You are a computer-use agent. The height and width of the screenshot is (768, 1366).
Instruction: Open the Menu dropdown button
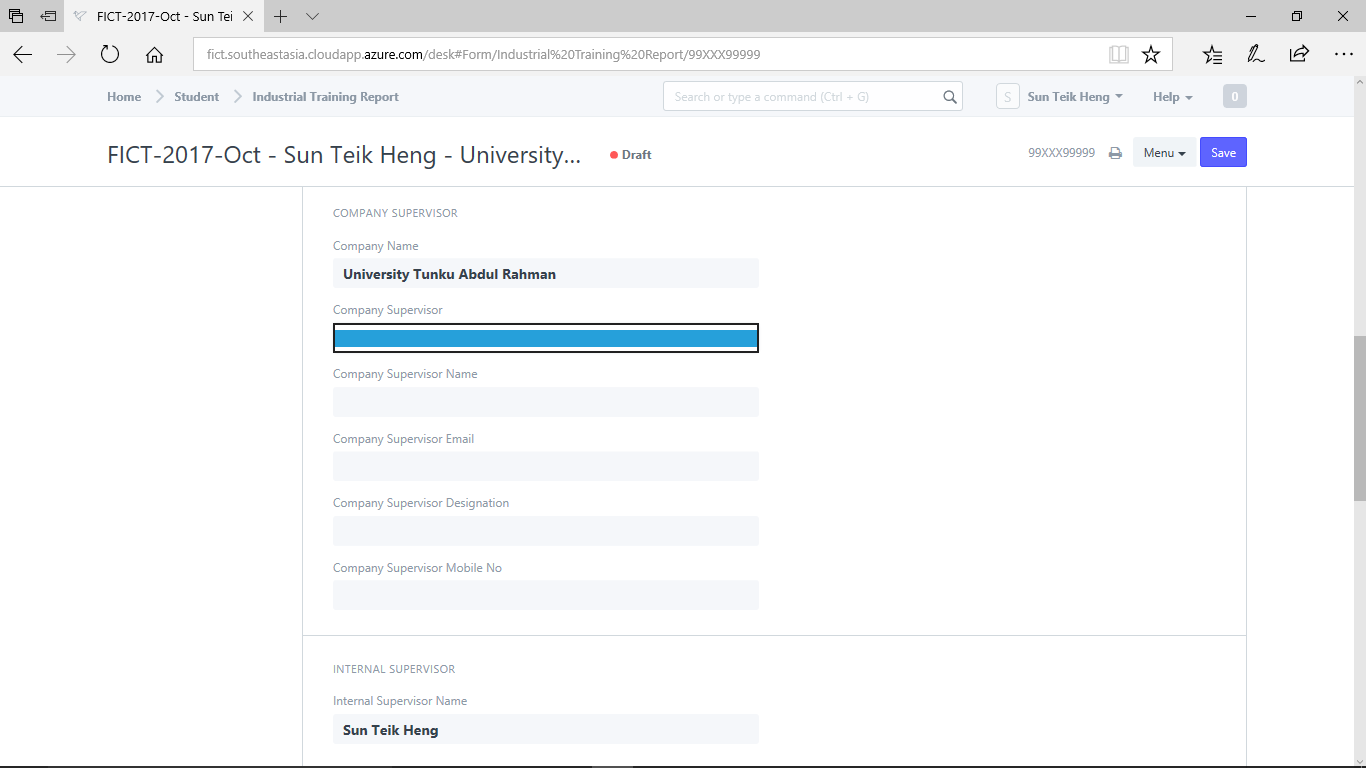1164,153
